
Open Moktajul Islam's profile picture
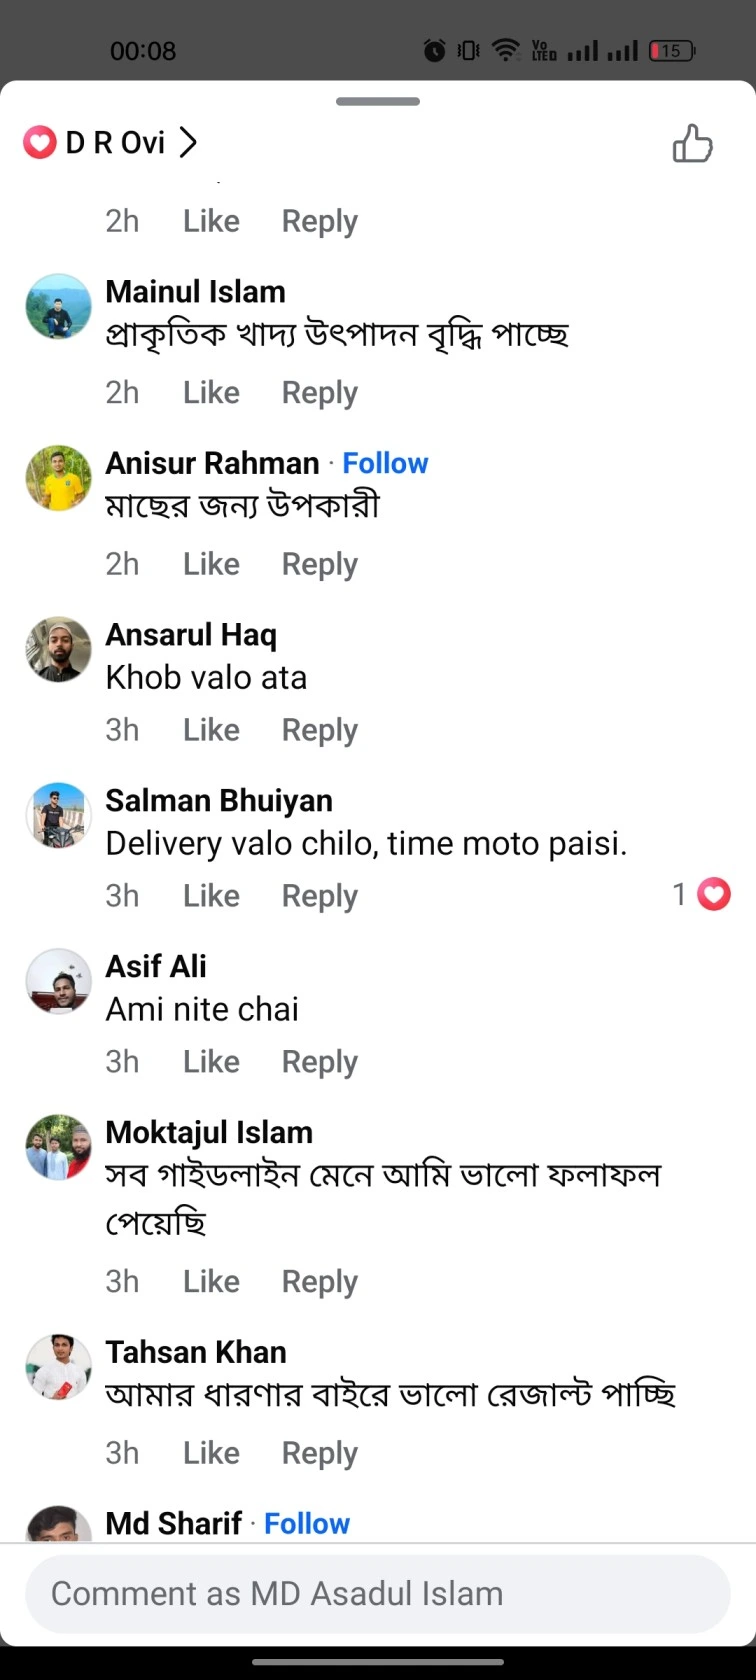(x=58, y=1147)
